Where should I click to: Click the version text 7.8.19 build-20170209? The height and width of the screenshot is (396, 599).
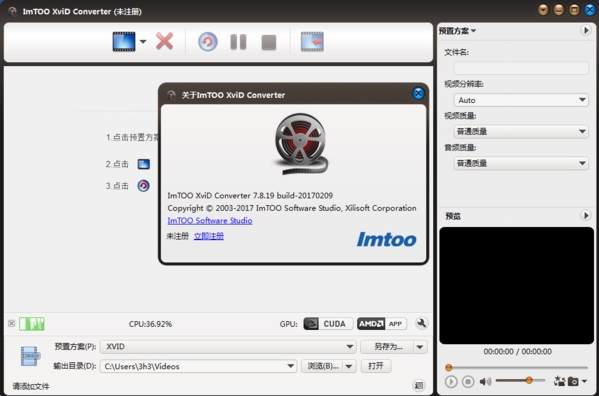pos(293,196)
